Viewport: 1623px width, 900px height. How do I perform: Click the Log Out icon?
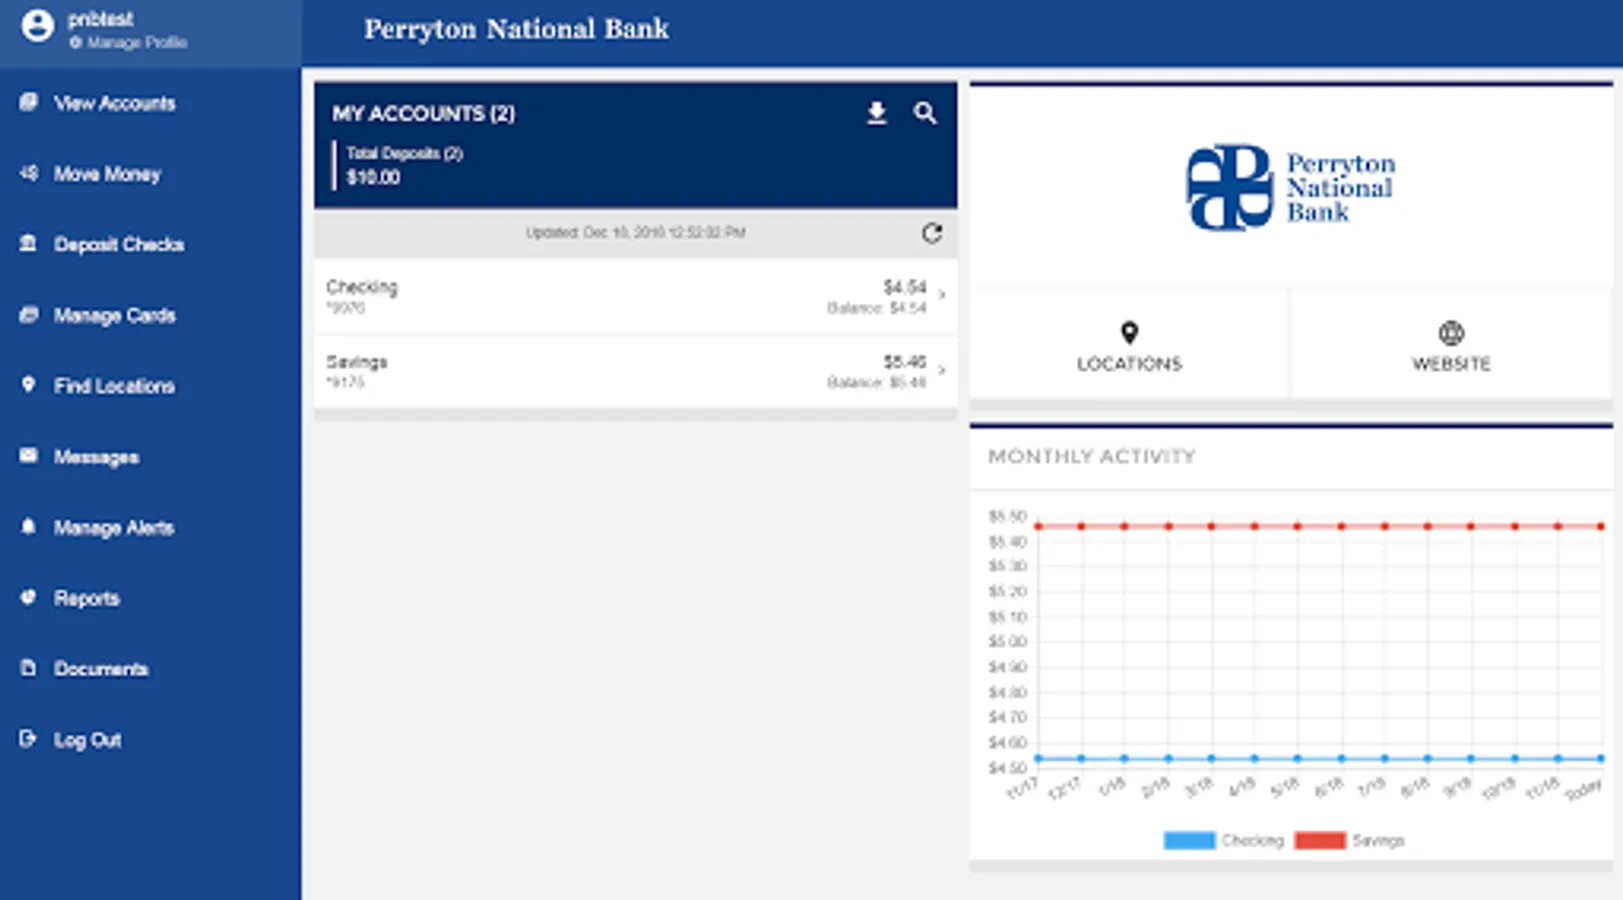[28, 739]
